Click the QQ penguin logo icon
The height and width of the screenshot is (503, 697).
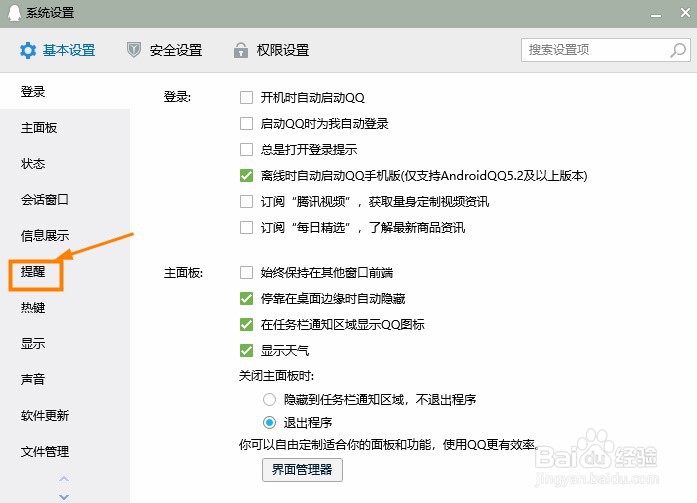pyautogui.click(x=14, y=13)
